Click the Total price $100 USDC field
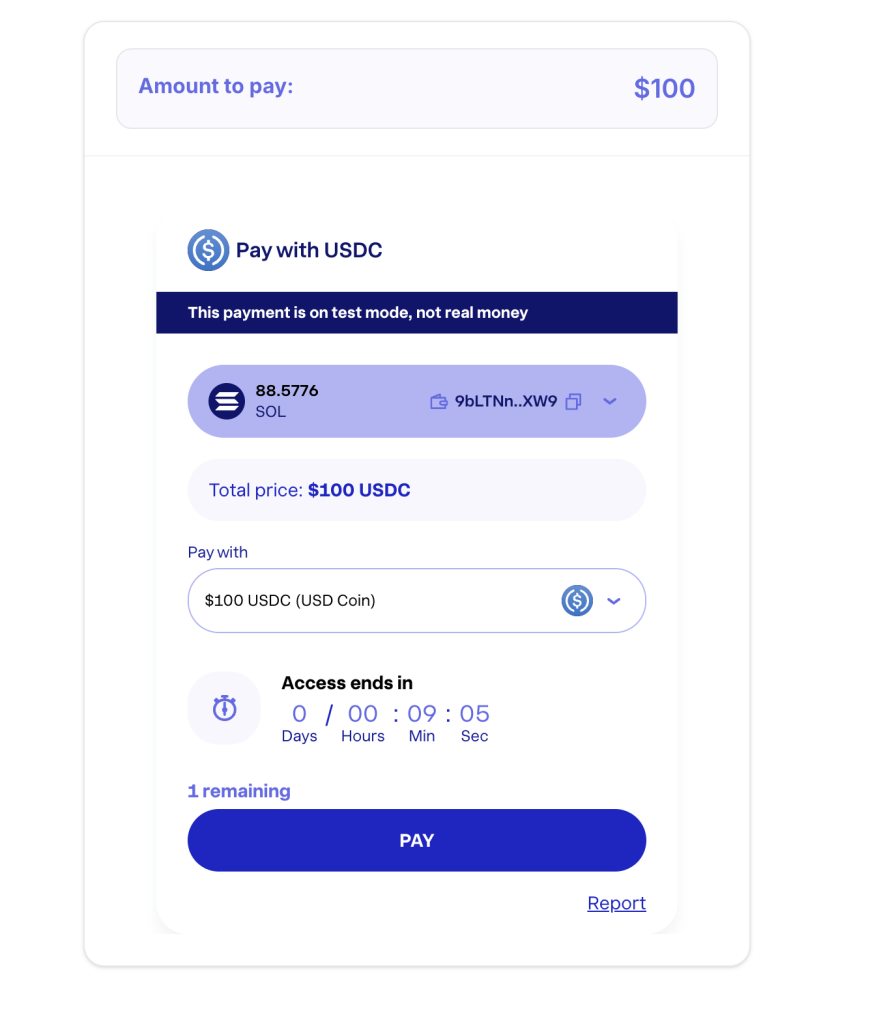The height and width of the screenshot is (1024, 877). point(416,490)
